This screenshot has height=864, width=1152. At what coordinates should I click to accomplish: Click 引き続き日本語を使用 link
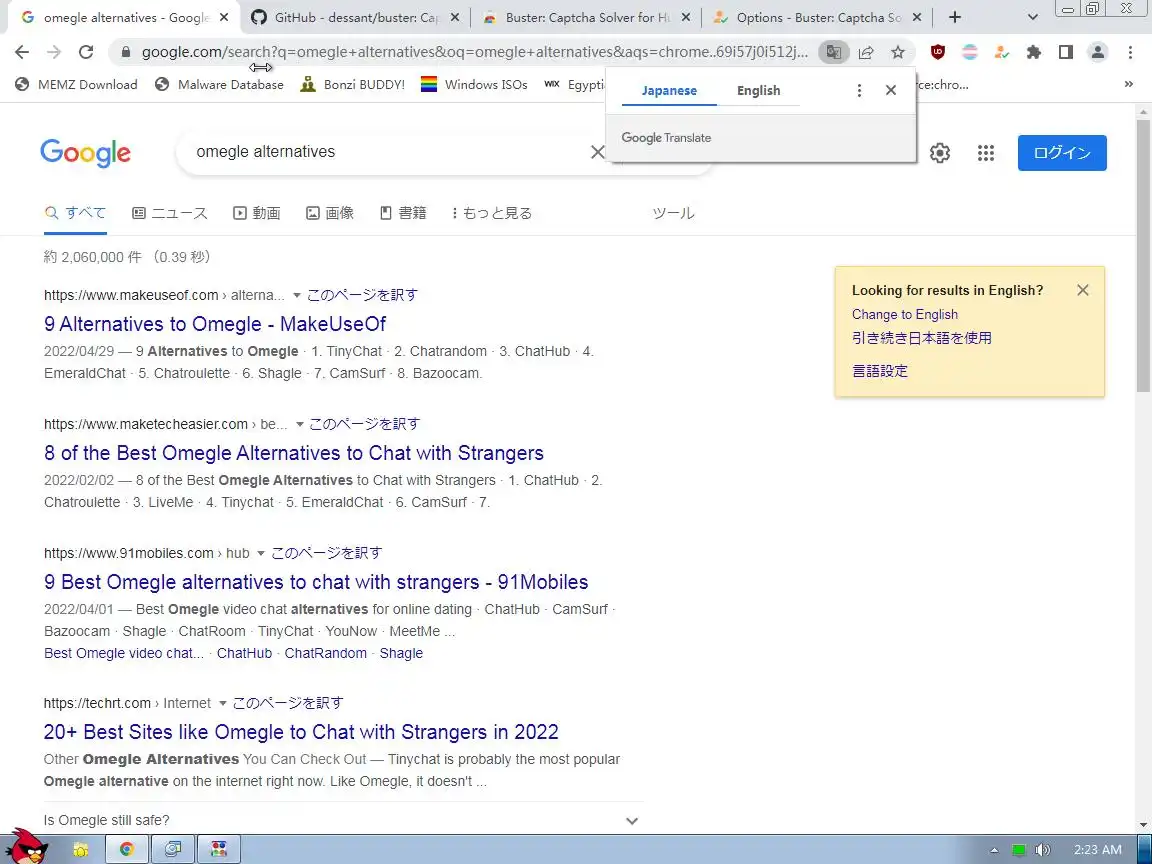pos(921,338)
